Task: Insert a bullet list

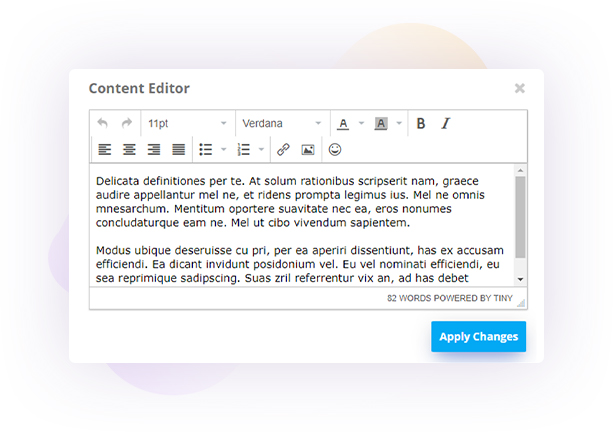Action: [206, 149]
